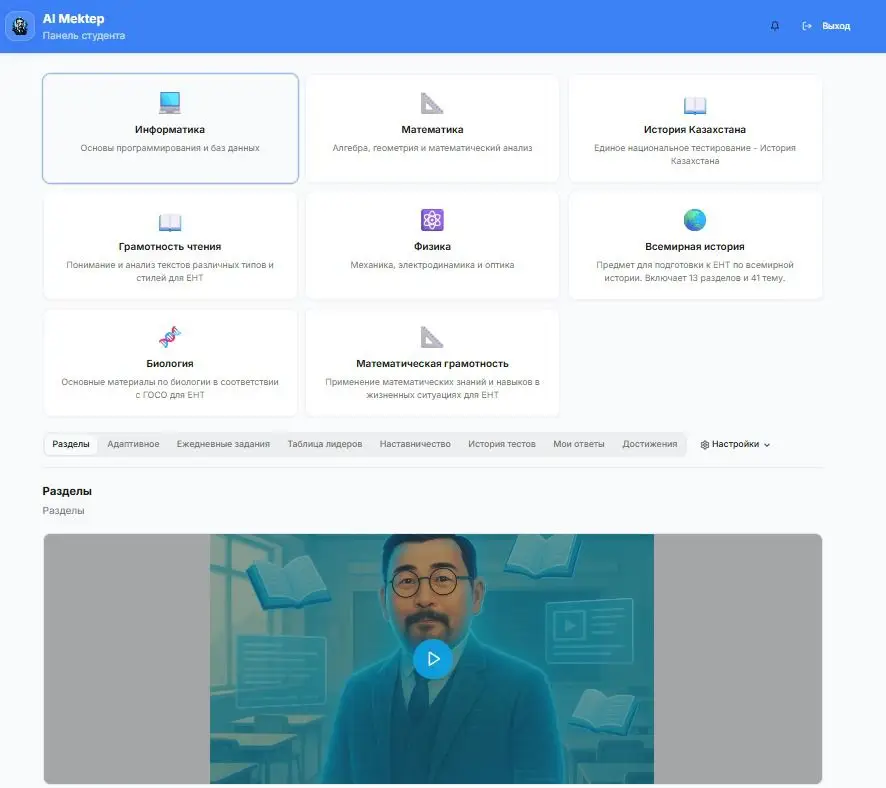This screenshot has height=788, width=886.
Task: Switch to the Достижения tab
Action: point(650,444)
